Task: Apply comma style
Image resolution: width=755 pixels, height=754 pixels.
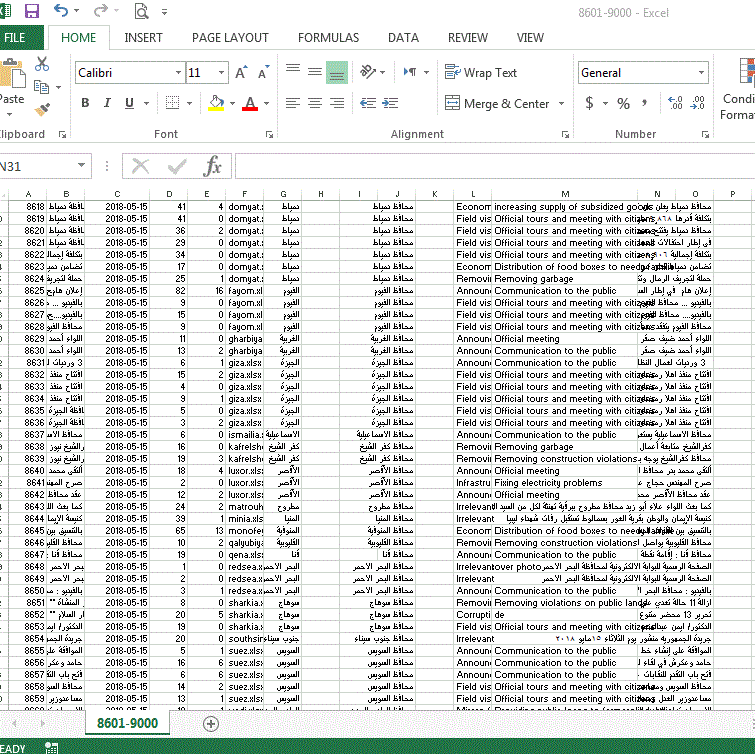Action: point(644,103)
